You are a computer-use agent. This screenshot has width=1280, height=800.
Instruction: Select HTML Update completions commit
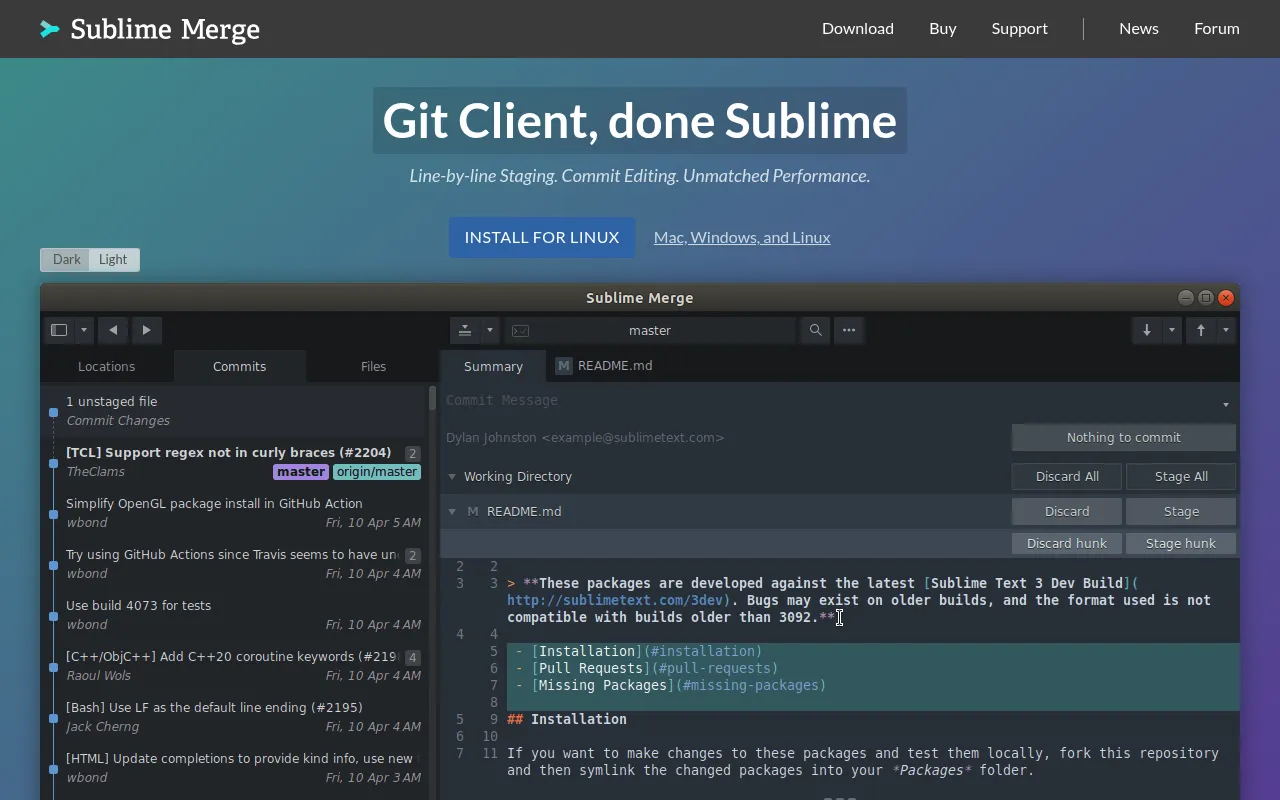[234, 768]
